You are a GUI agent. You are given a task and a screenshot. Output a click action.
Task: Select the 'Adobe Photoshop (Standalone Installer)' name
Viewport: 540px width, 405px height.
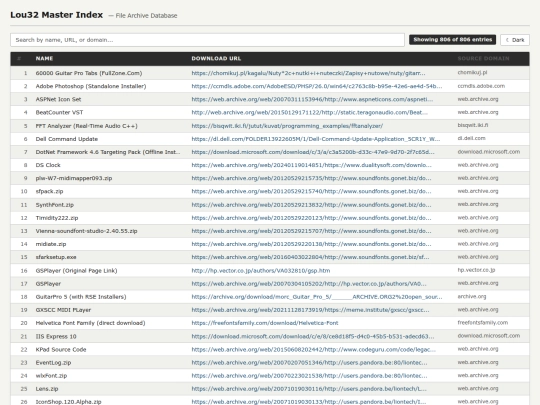(x=91, y=86)
